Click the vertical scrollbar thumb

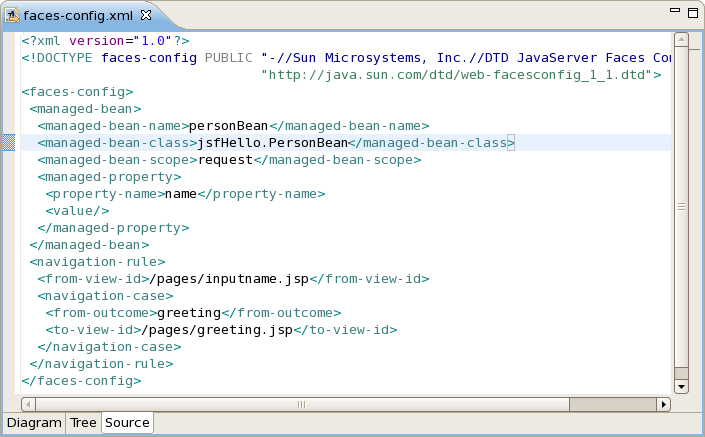click(681, 207)
